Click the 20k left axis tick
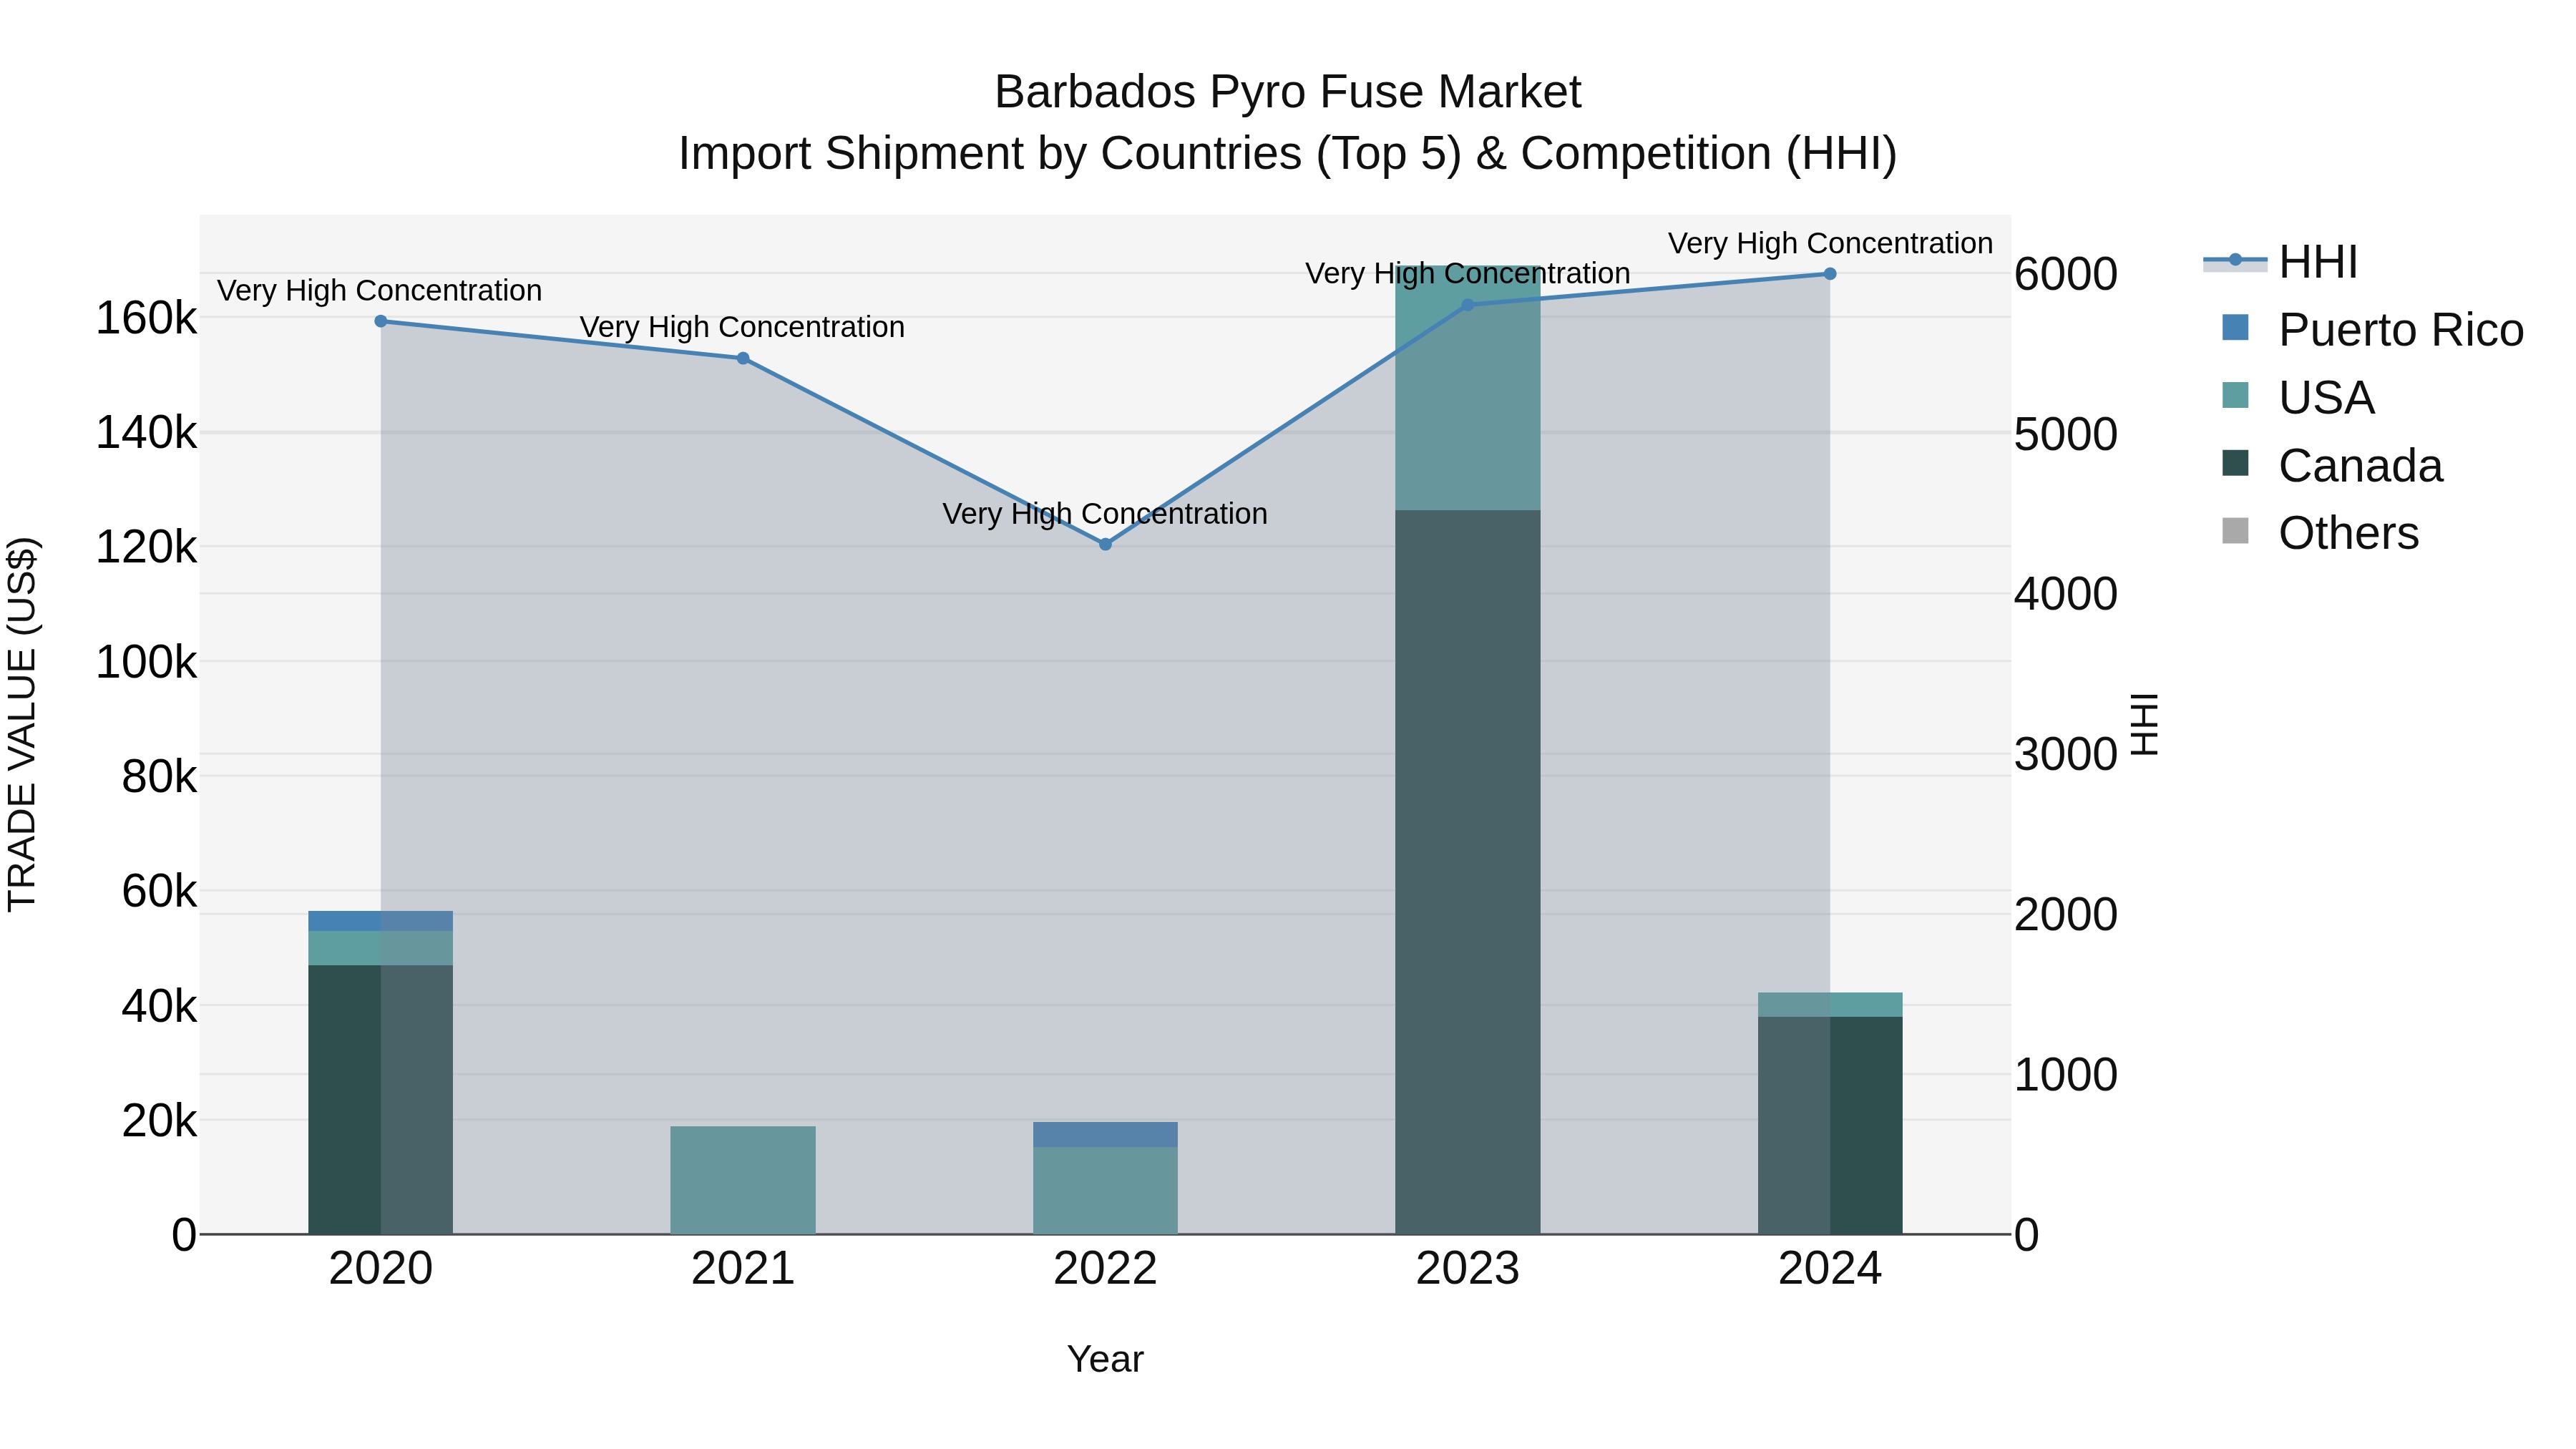 tap(159, 1121)
